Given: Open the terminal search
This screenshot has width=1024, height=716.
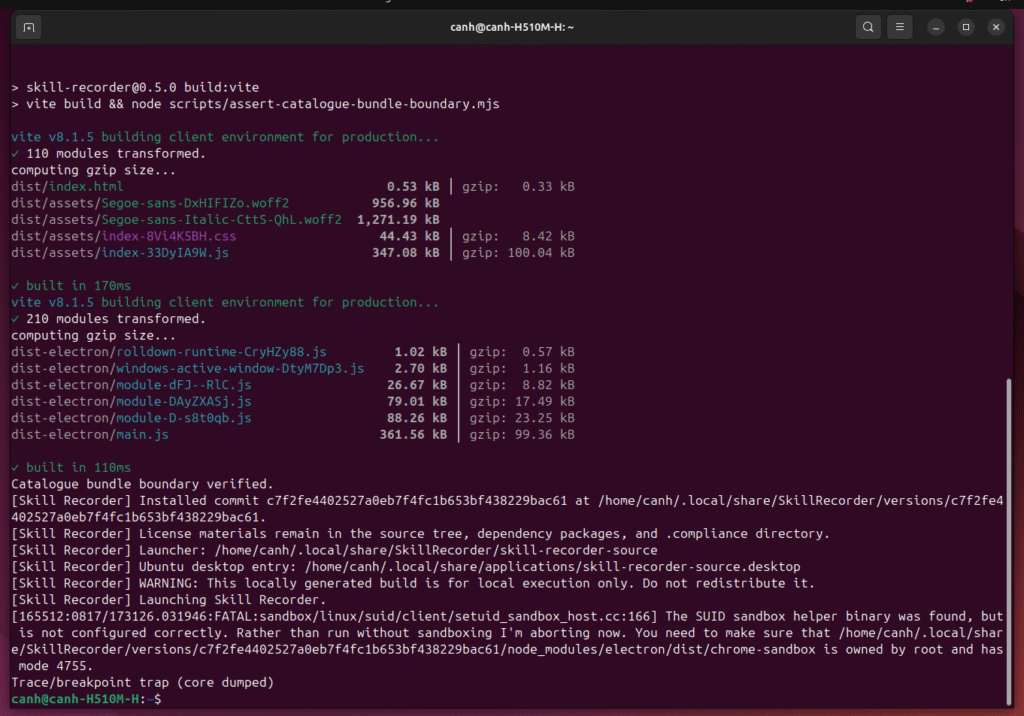Looking at the screenshot, I should tap(868, 27).
